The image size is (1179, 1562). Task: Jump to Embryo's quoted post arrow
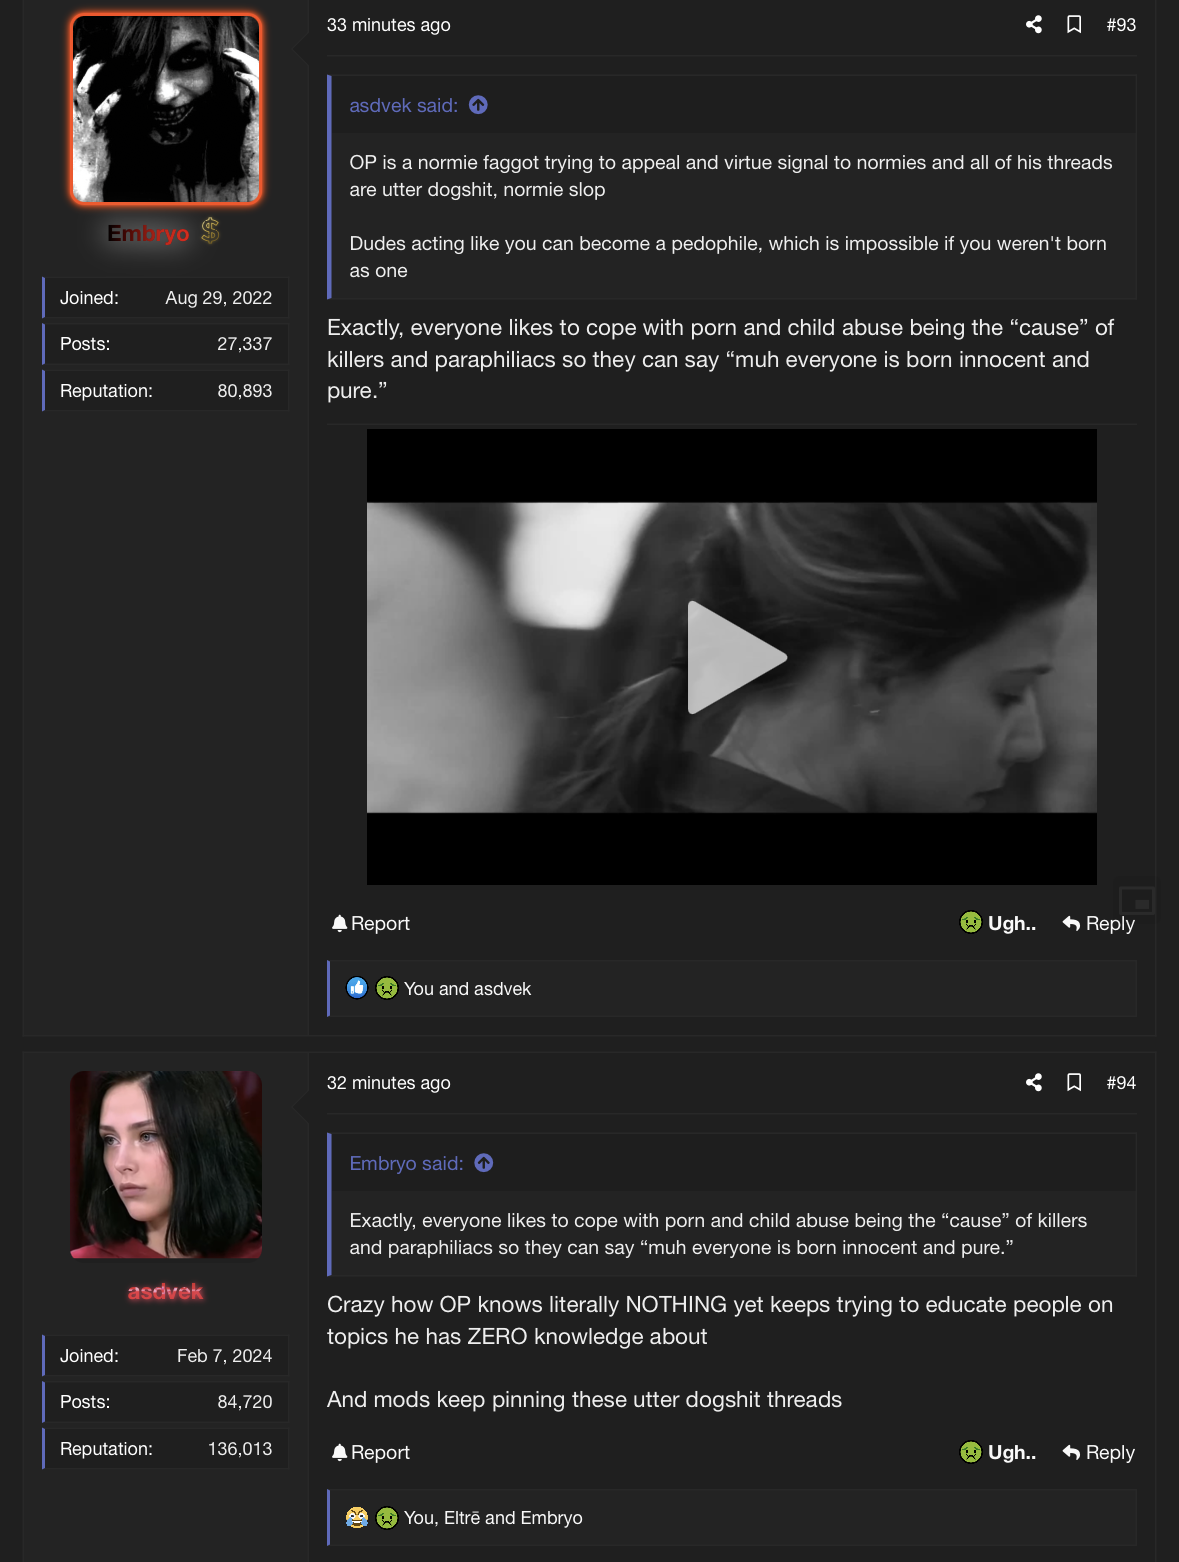click(484, 1163)
